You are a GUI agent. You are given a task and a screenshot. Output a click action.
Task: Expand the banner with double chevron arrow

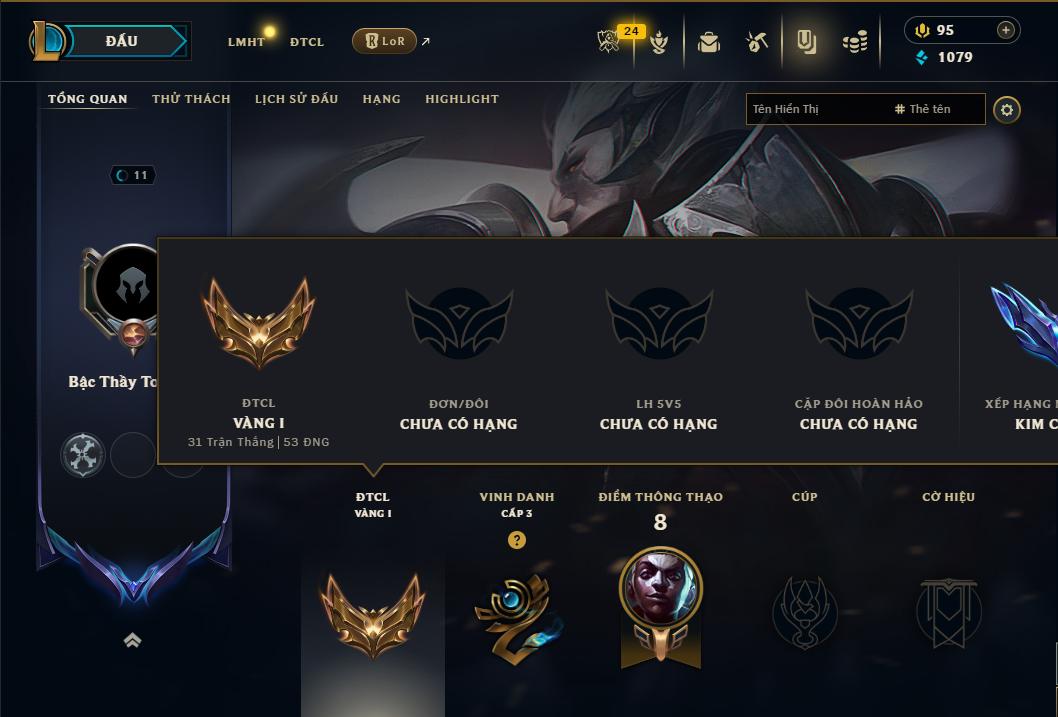click(x=133, y=640)
